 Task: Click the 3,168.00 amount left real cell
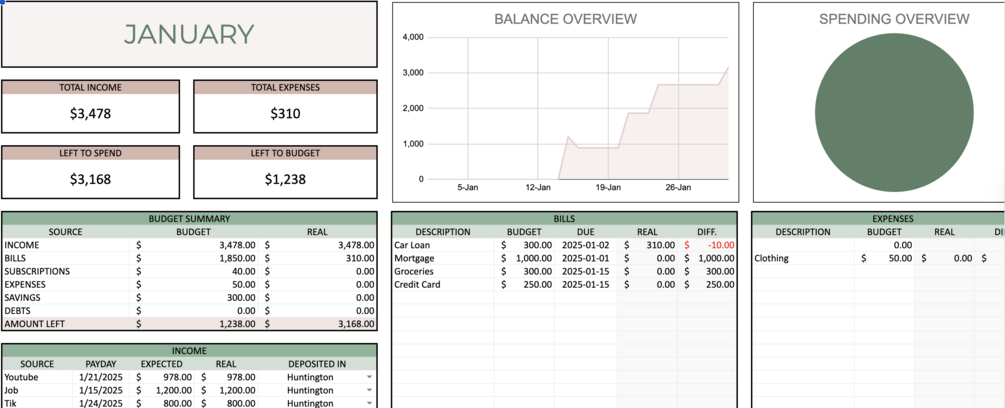tap(318, 324)
